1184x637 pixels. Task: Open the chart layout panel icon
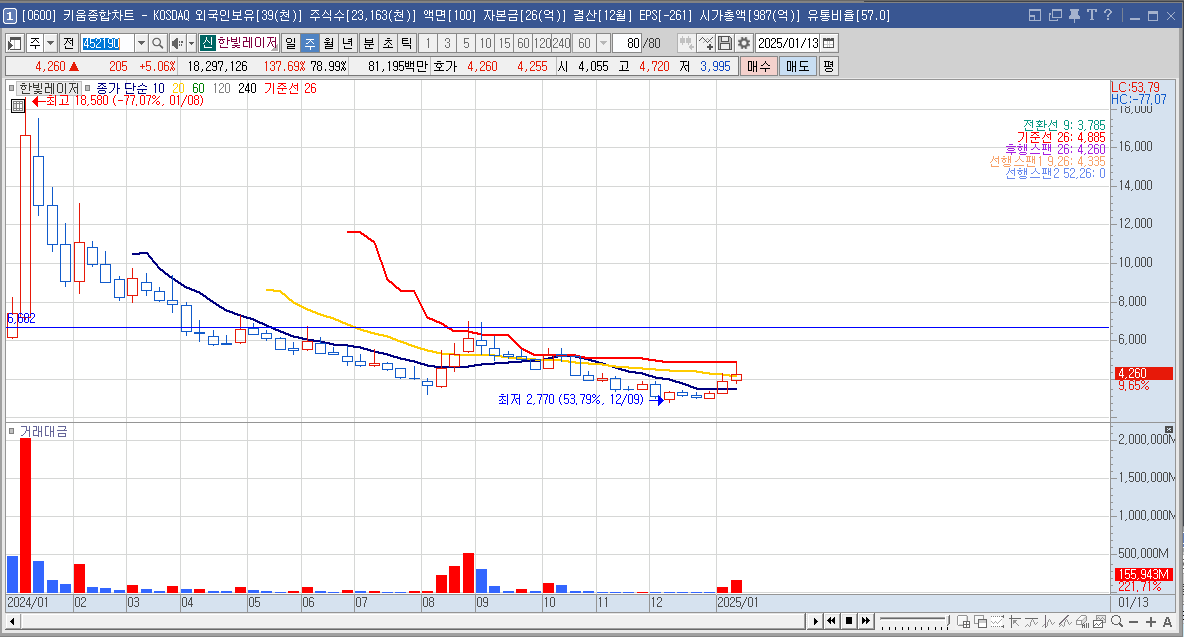tap(14, 43)
